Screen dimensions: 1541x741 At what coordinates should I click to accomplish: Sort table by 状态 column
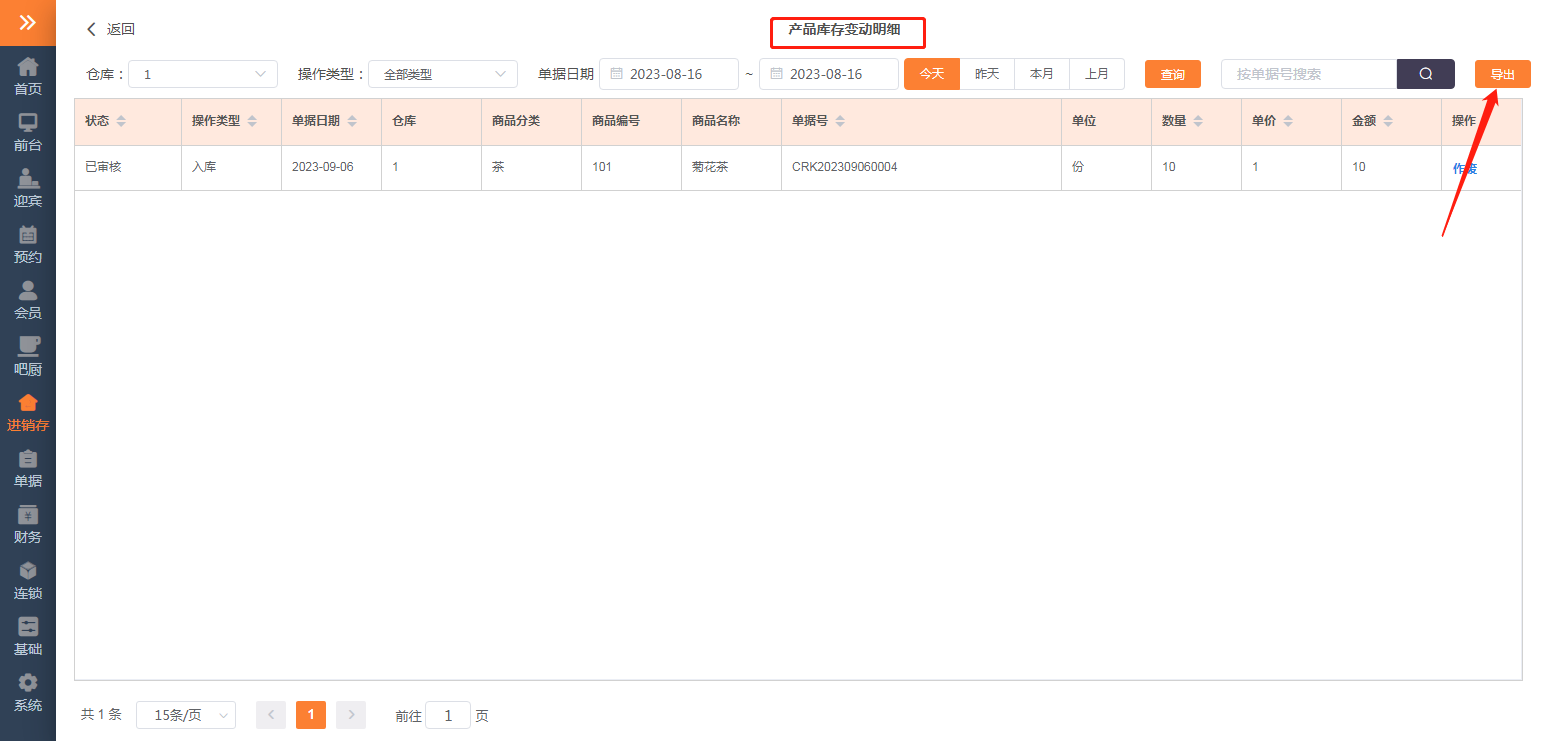121,121
